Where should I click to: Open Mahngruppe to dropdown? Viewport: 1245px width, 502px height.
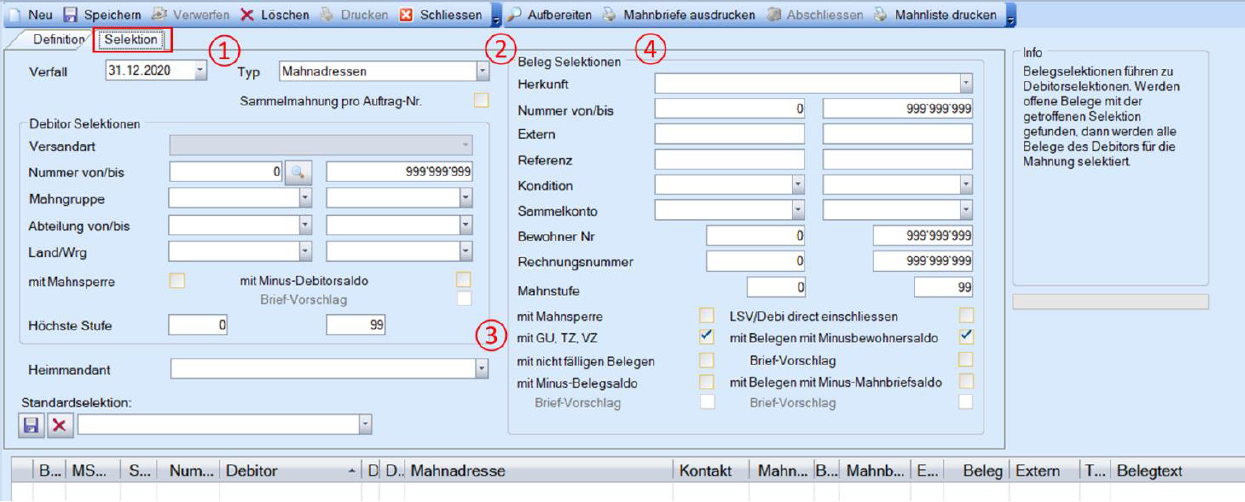tap(465, 199)
